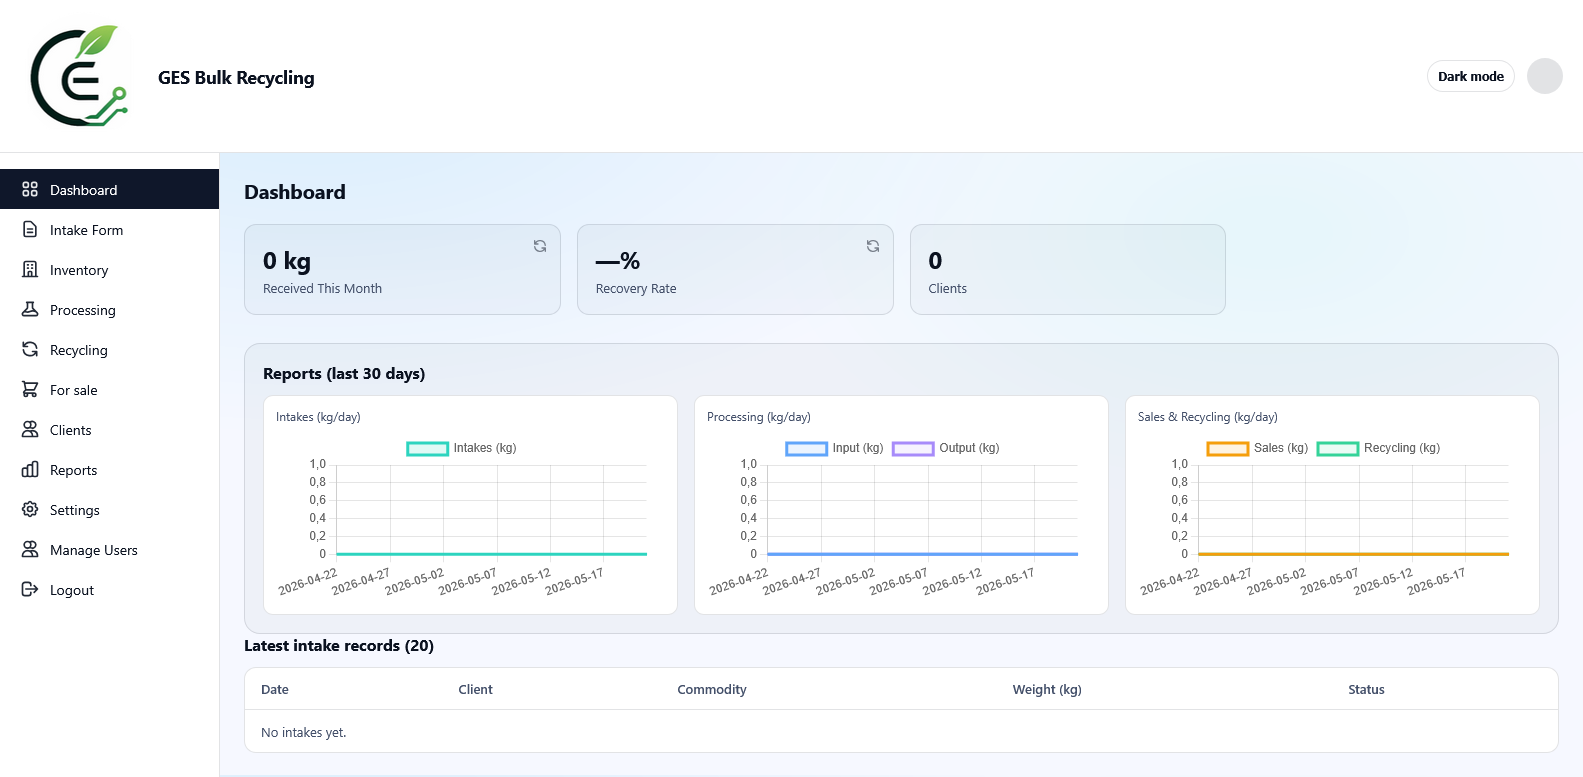Click the Clients people icon

[x=30, y=429]
